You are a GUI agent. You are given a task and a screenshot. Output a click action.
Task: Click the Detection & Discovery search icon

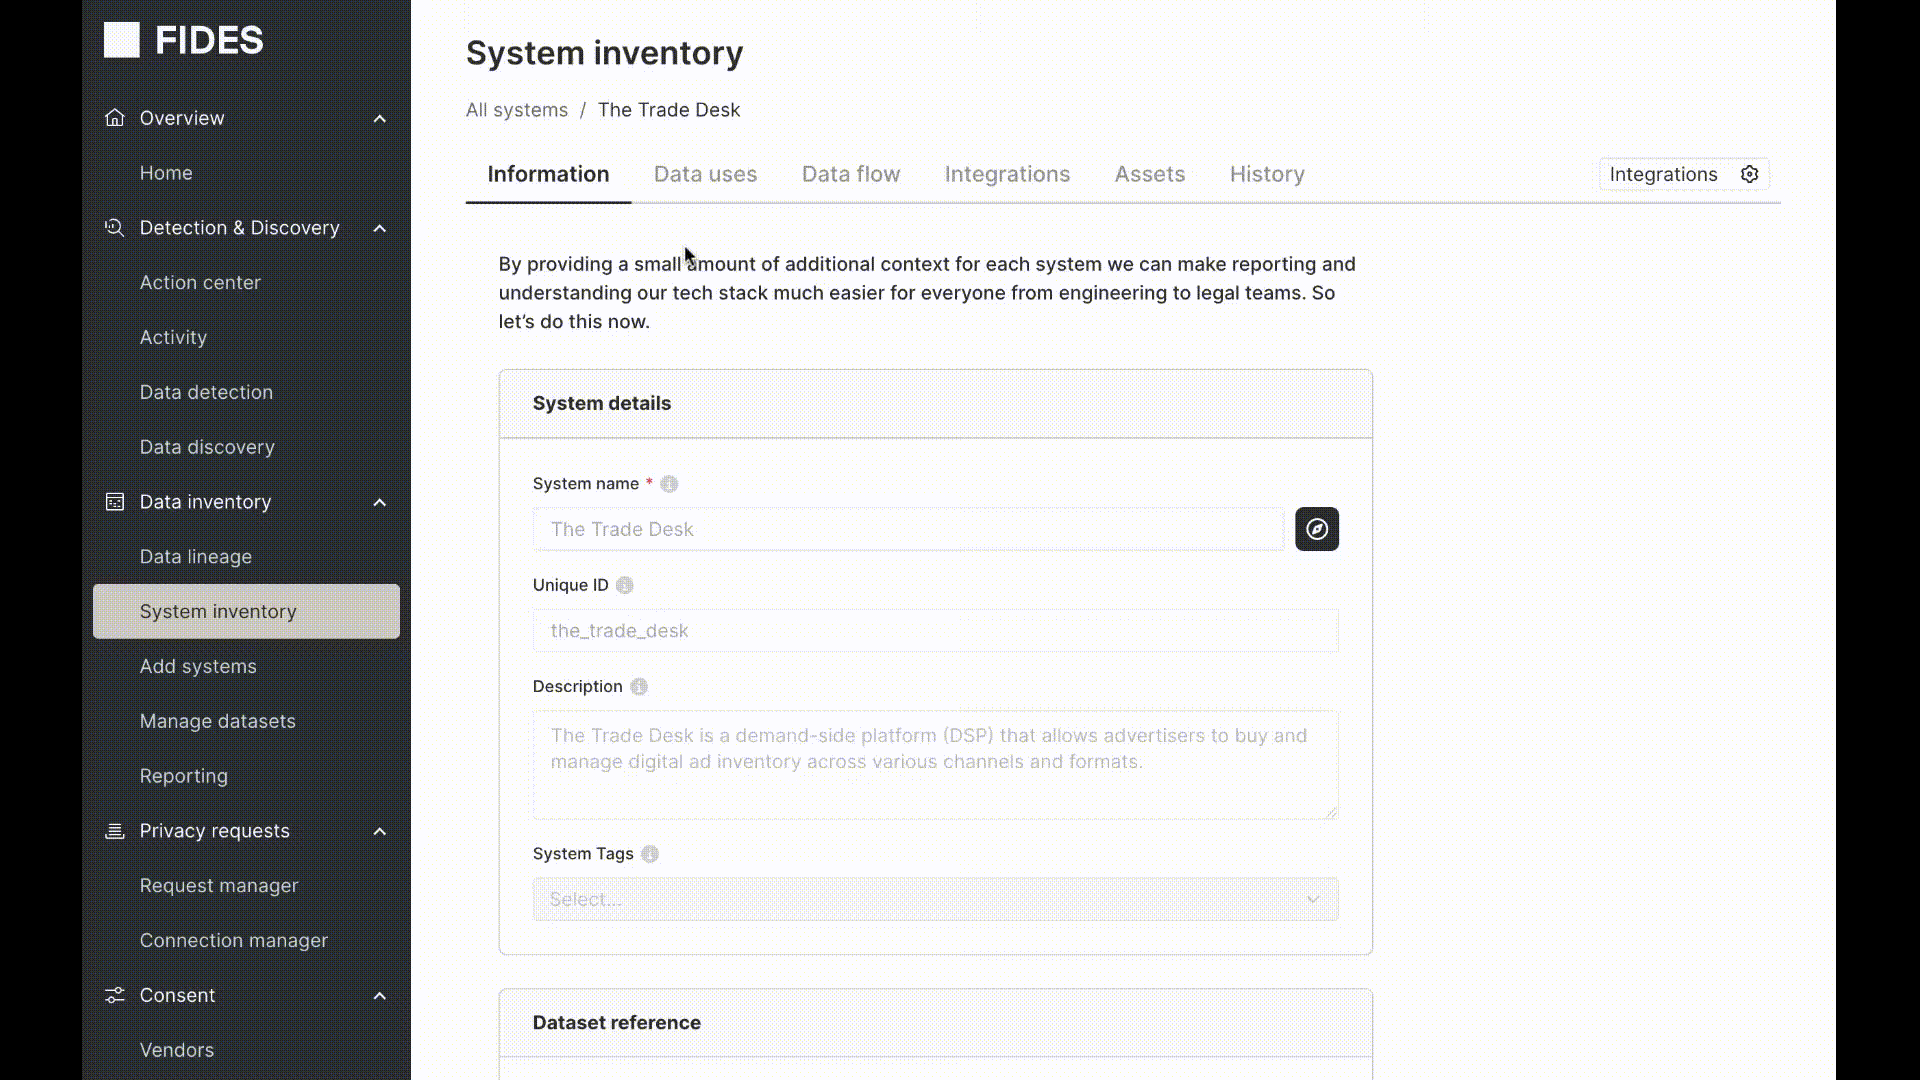tap(115, 228)
